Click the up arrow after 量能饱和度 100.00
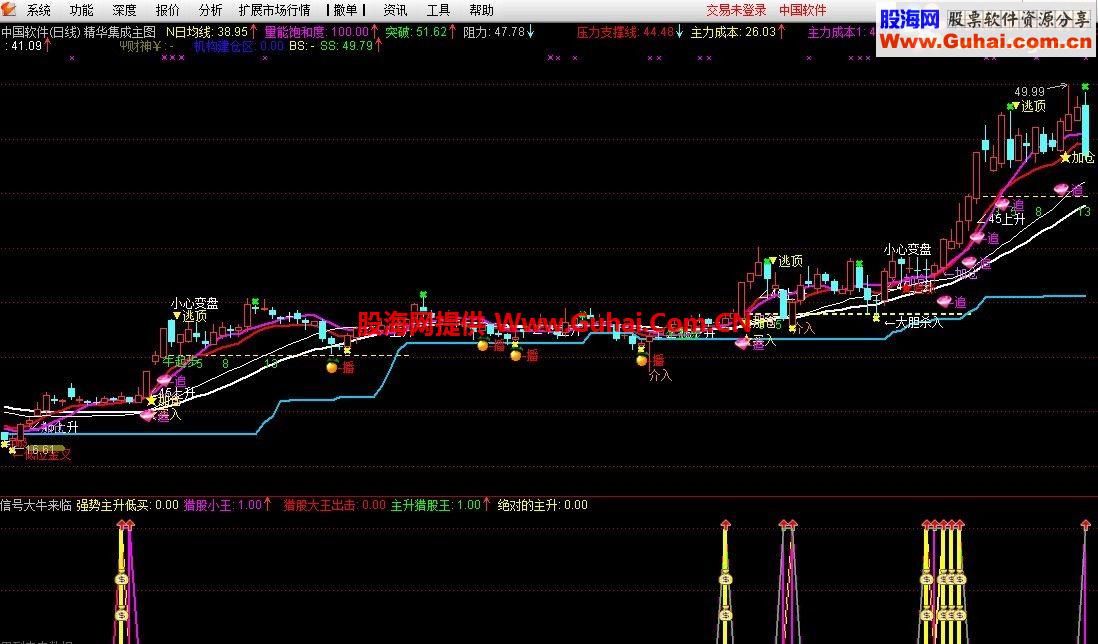The image size is (1098, 644). [x=375, y=32]
